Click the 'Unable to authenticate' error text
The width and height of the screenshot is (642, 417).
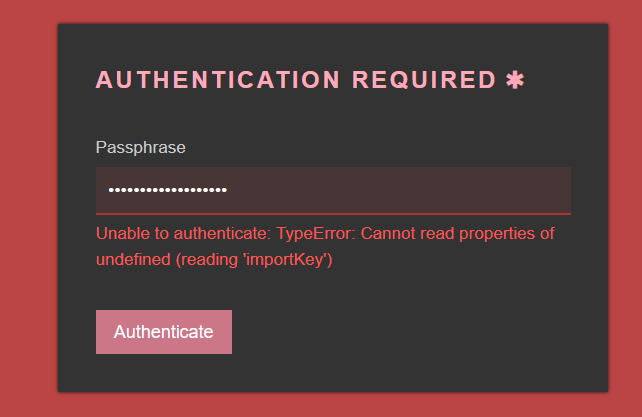point(180,234)
